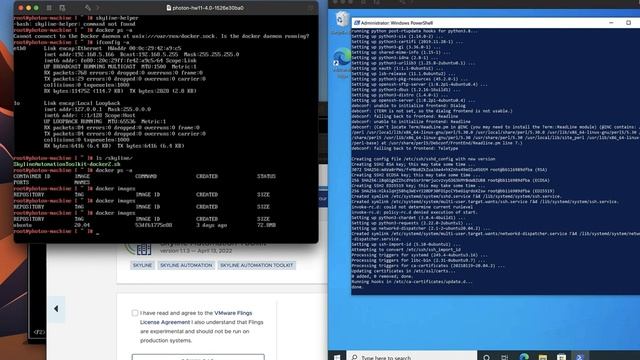Click the Cortana circle in the taskbar
Viewport: 640px width, 360px height.
486,357
